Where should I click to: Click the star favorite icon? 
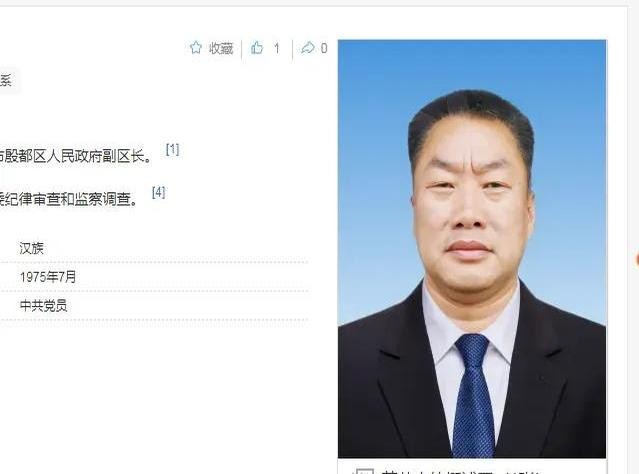click(x=196, y=48)
